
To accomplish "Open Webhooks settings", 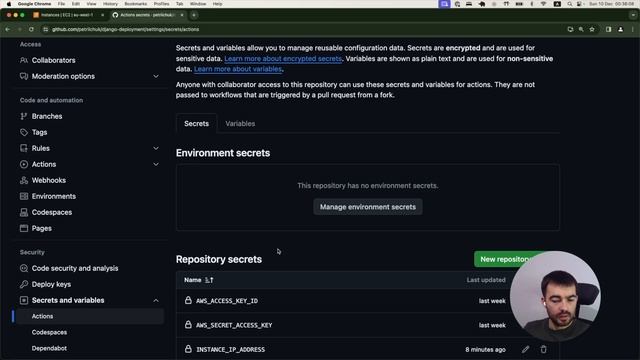I will click(49, 180).
